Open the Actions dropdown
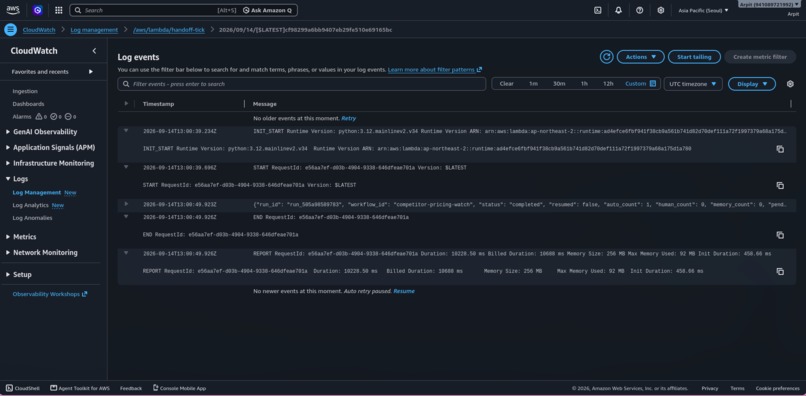 pos(640,57)
